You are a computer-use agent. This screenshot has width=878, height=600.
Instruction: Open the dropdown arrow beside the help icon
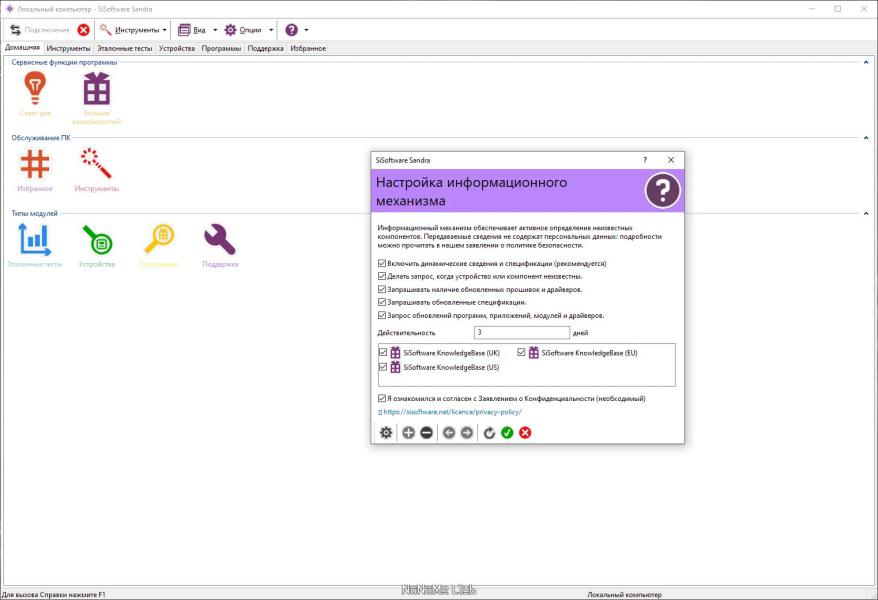(306, 30)
